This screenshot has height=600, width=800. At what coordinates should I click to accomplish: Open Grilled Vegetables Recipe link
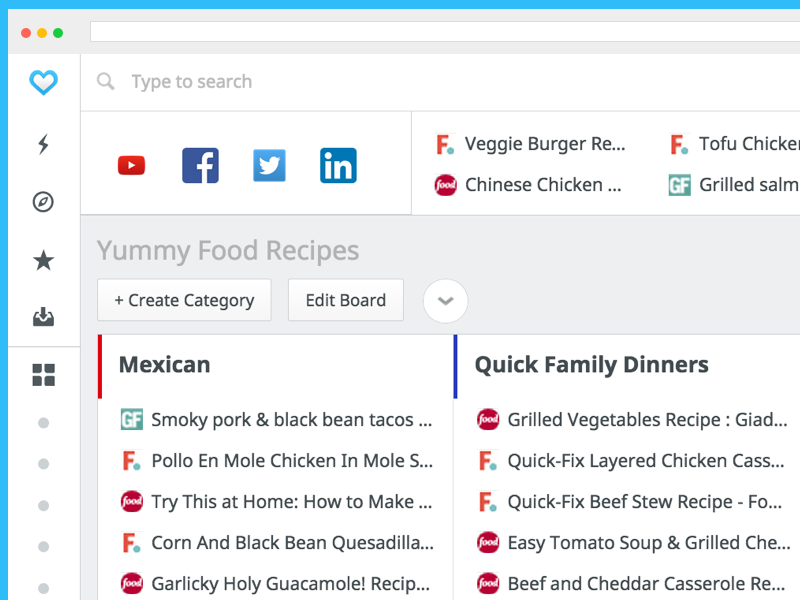point(647,420)
